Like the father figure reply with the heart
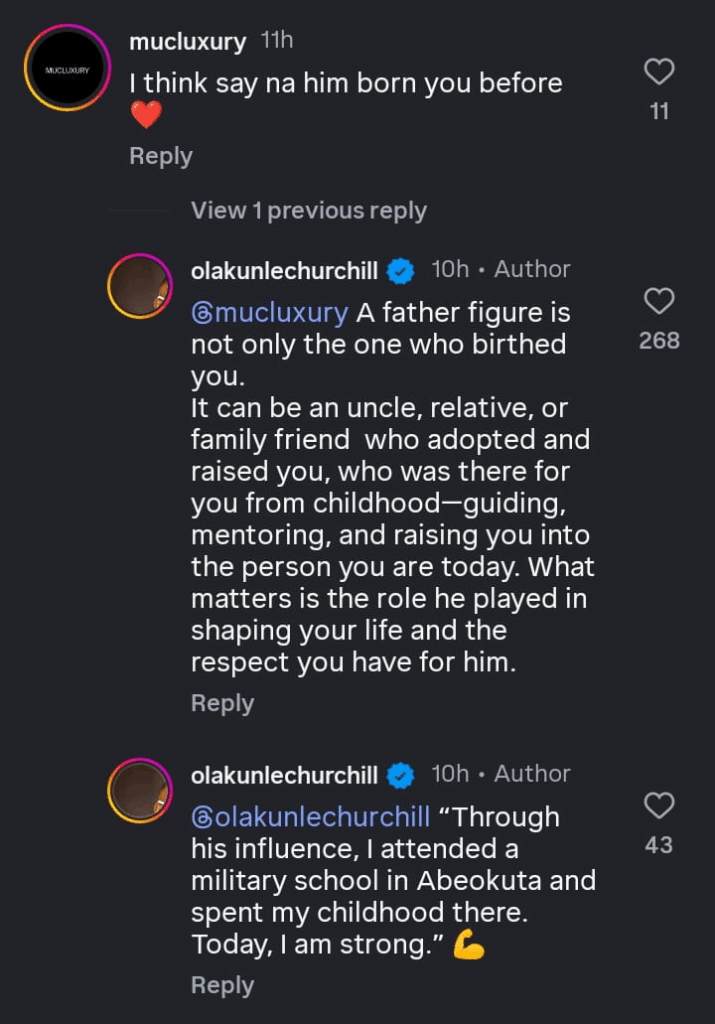 click(659, 300)
